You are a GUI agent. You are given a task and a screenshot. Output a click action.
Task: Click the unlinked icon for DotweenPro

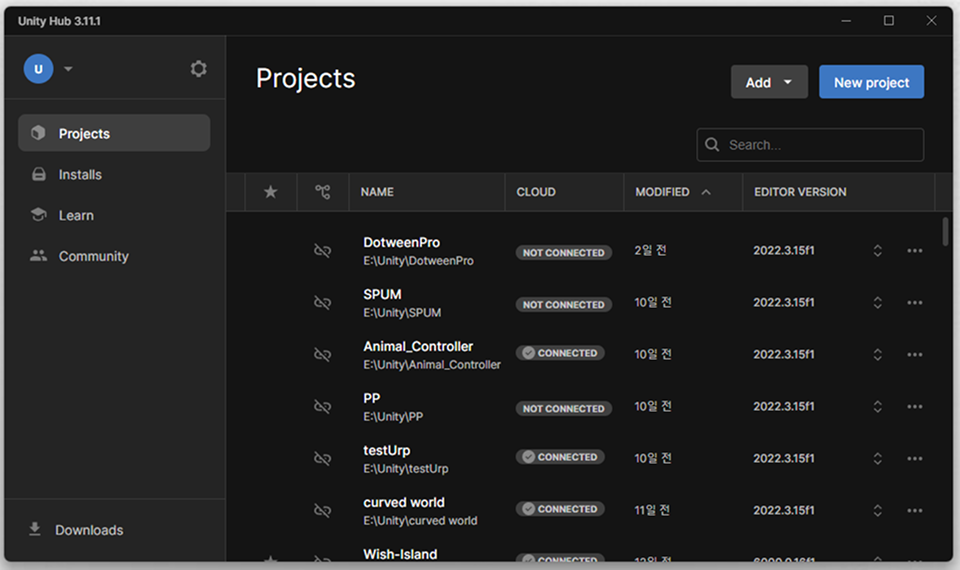323,250
